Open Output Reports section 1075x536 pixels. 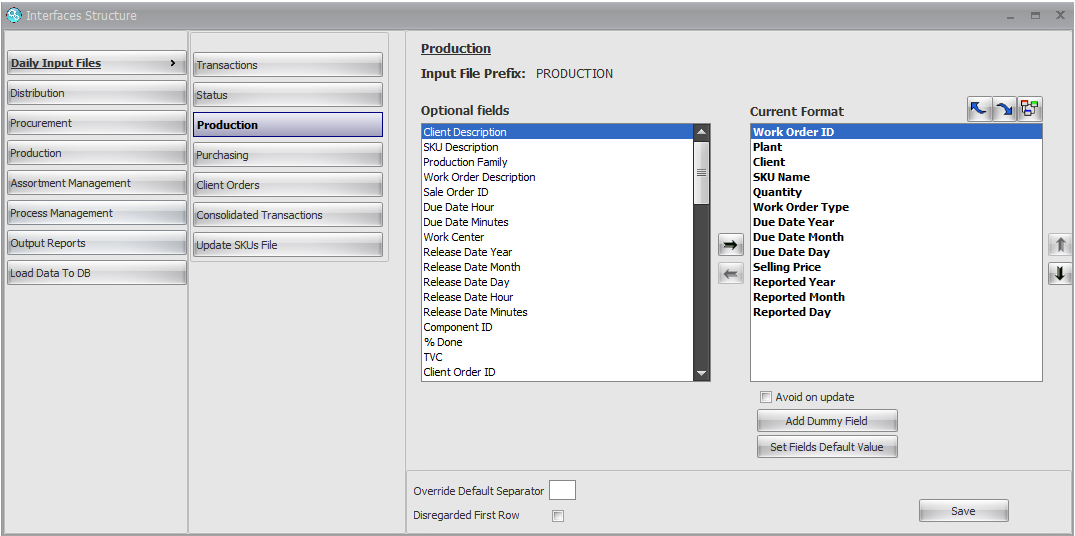pos(97,243)
